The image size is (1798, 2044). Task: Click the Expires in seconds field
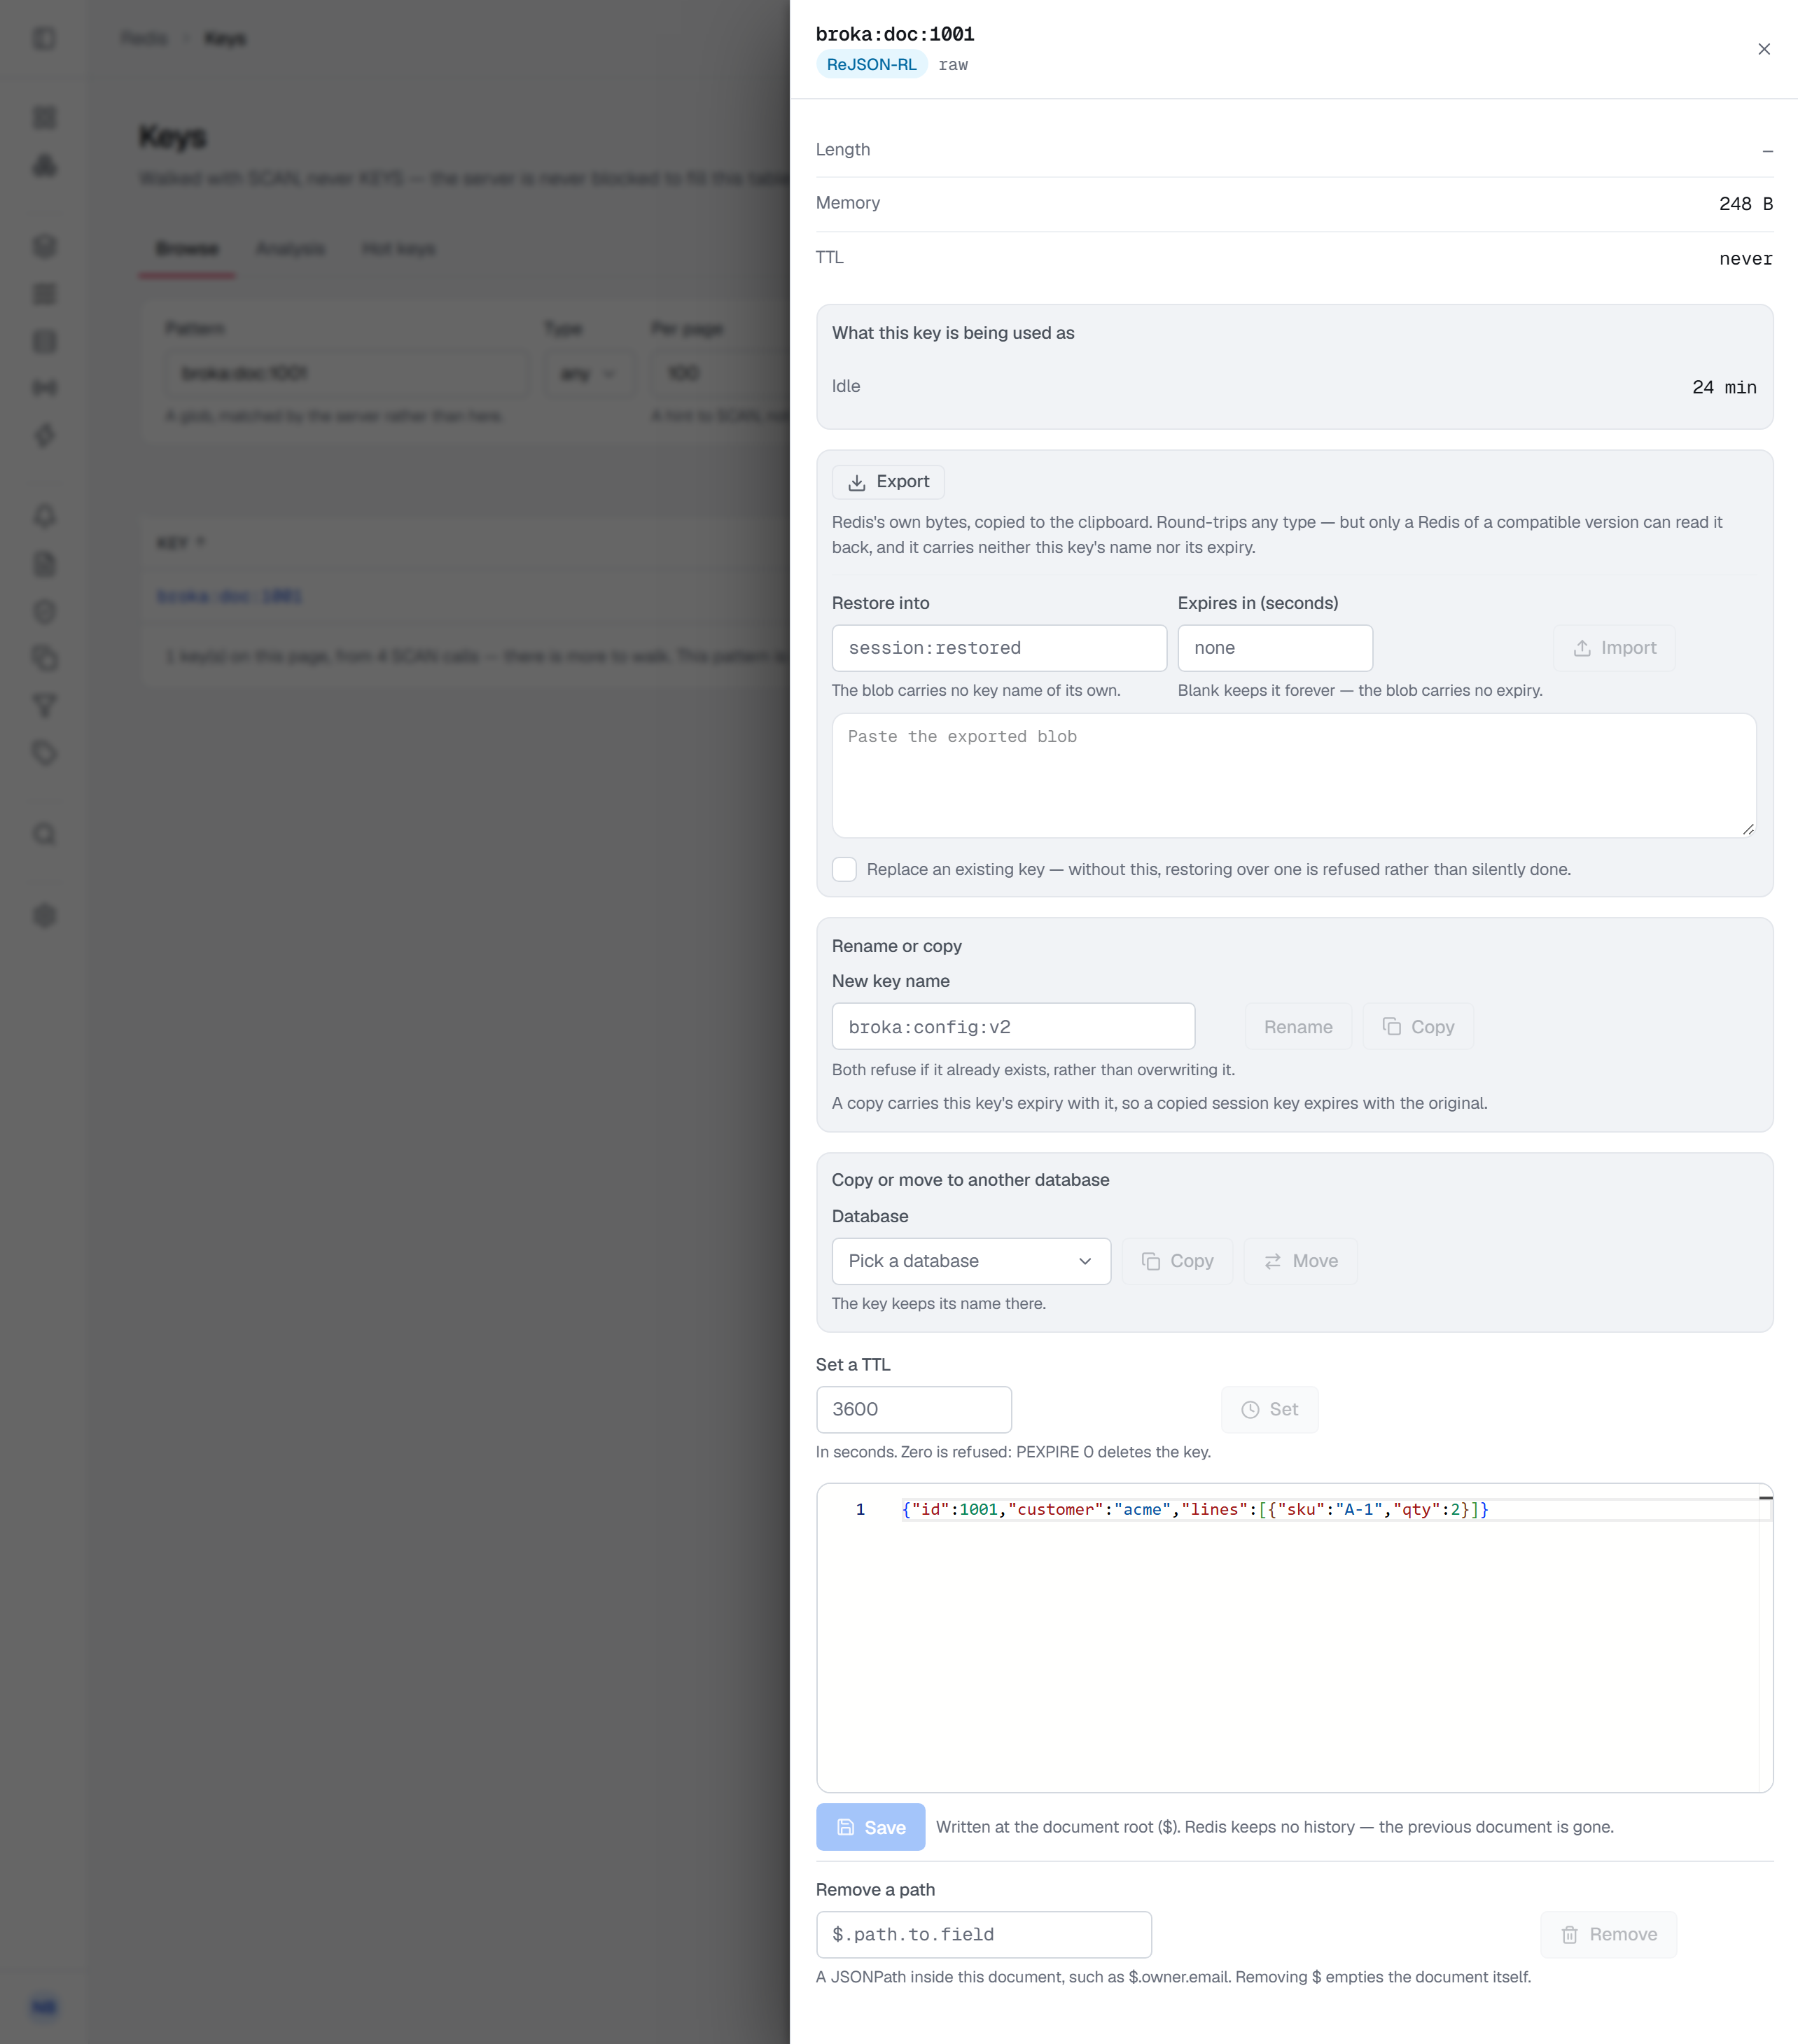pos(1275,648)
